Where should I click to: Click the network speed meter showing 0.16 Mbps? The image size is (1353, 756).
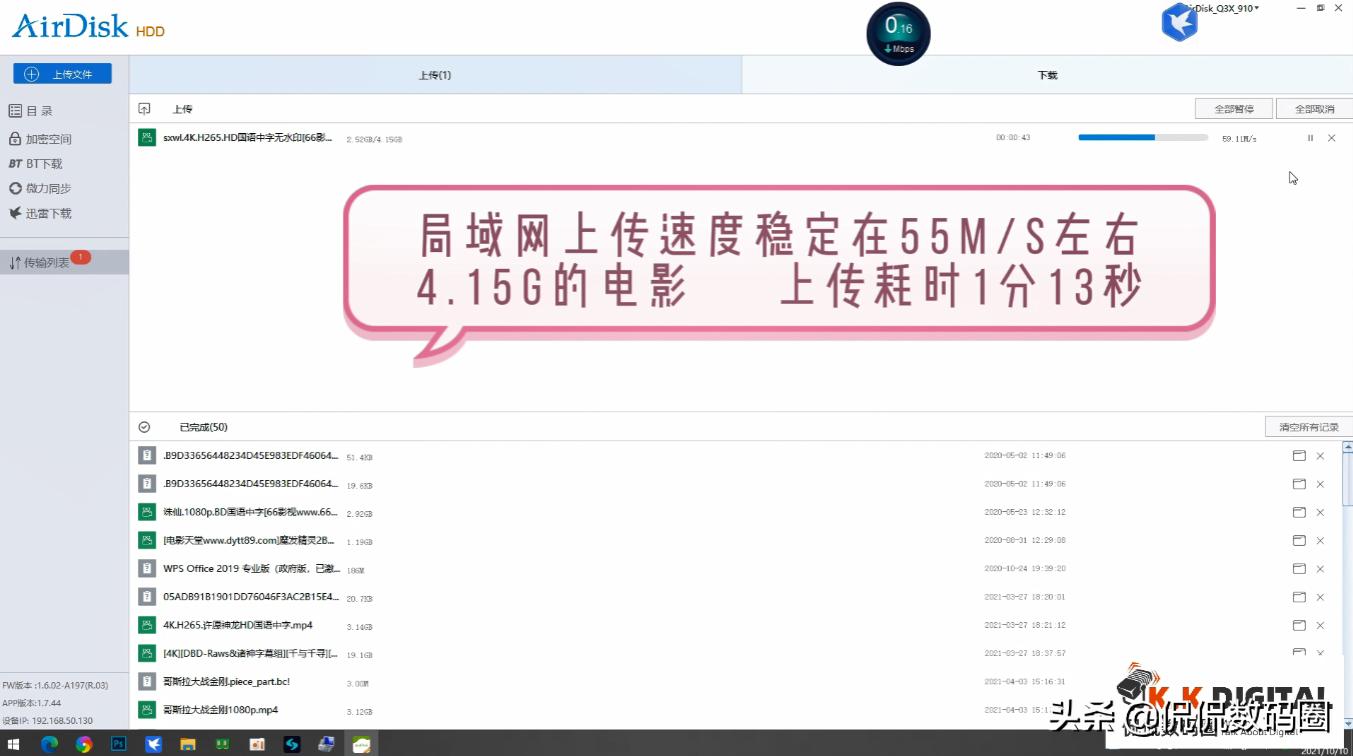click(x=897, y=32)
